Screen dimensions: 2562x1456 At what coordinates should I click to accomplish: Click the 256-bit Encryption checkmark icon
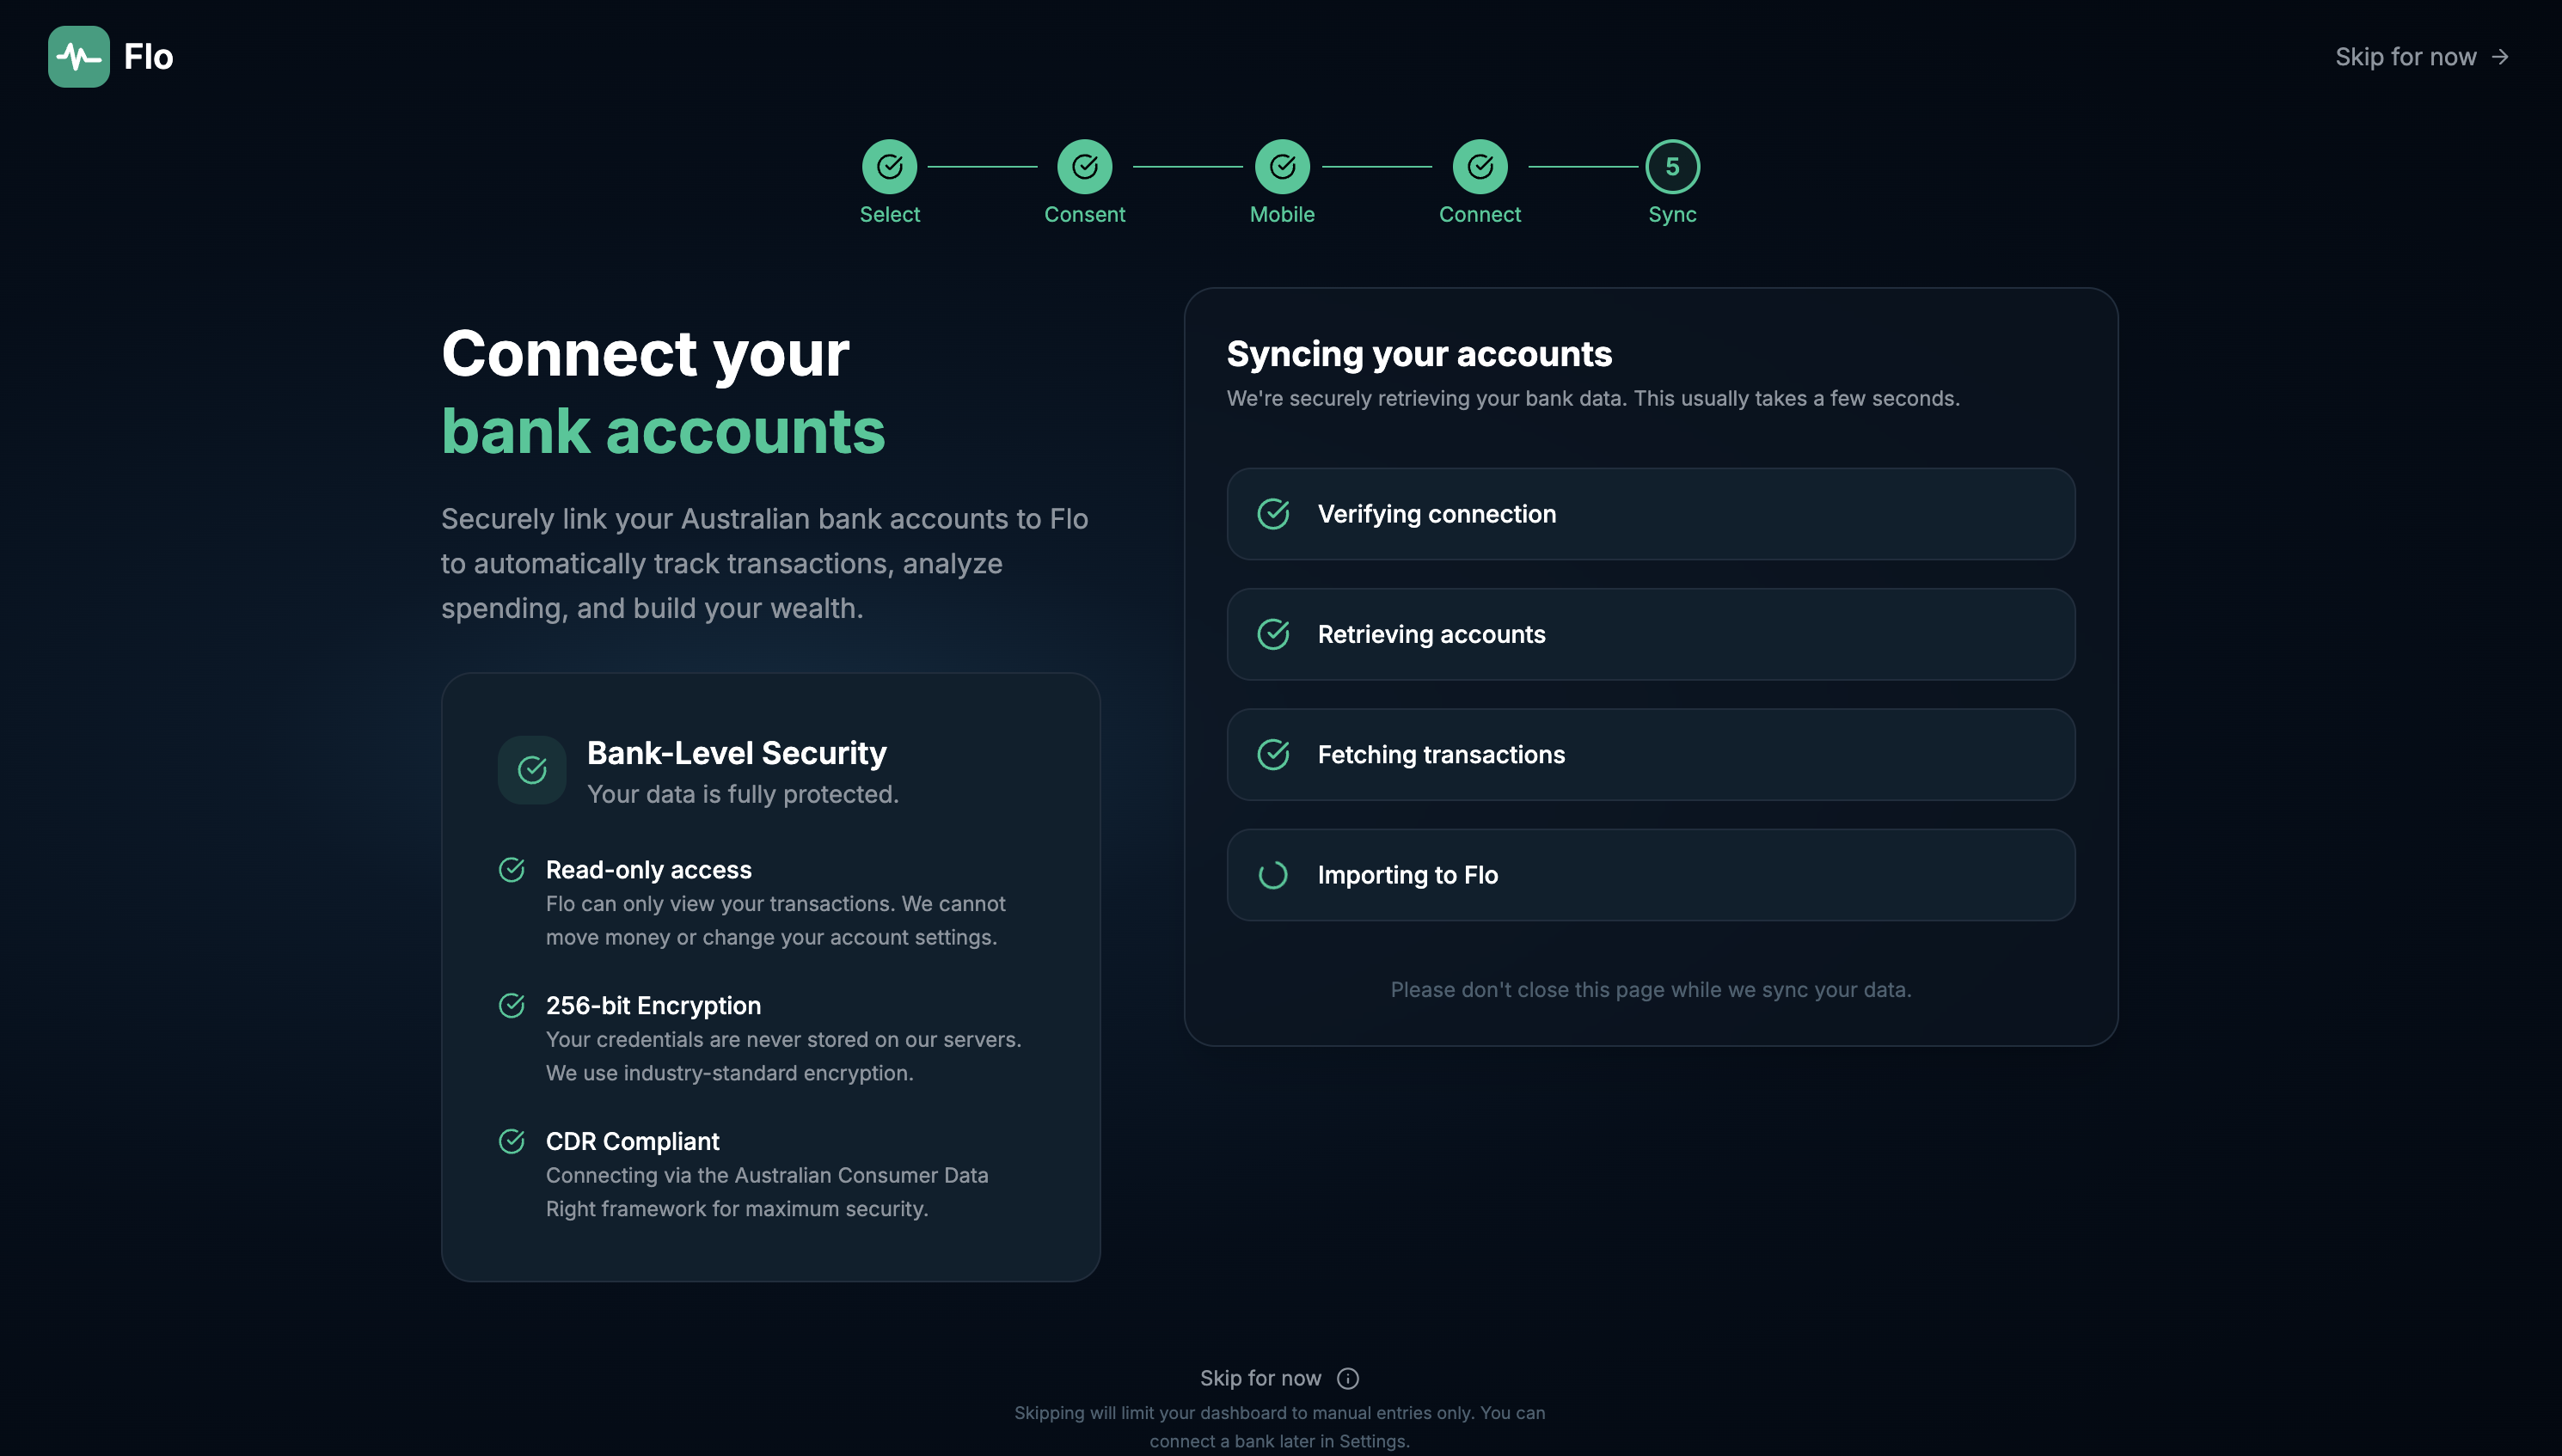pos(512,1005)
